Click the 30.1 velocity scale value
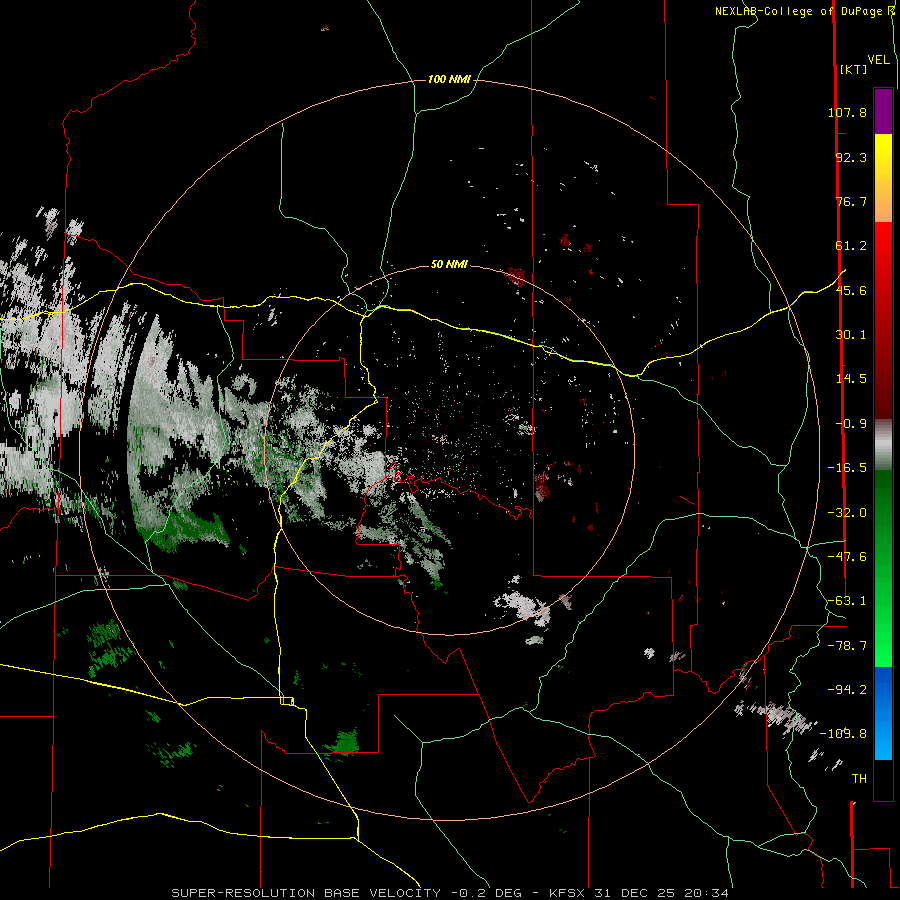Viewport: 900px width, 900px height. point(851,335)
